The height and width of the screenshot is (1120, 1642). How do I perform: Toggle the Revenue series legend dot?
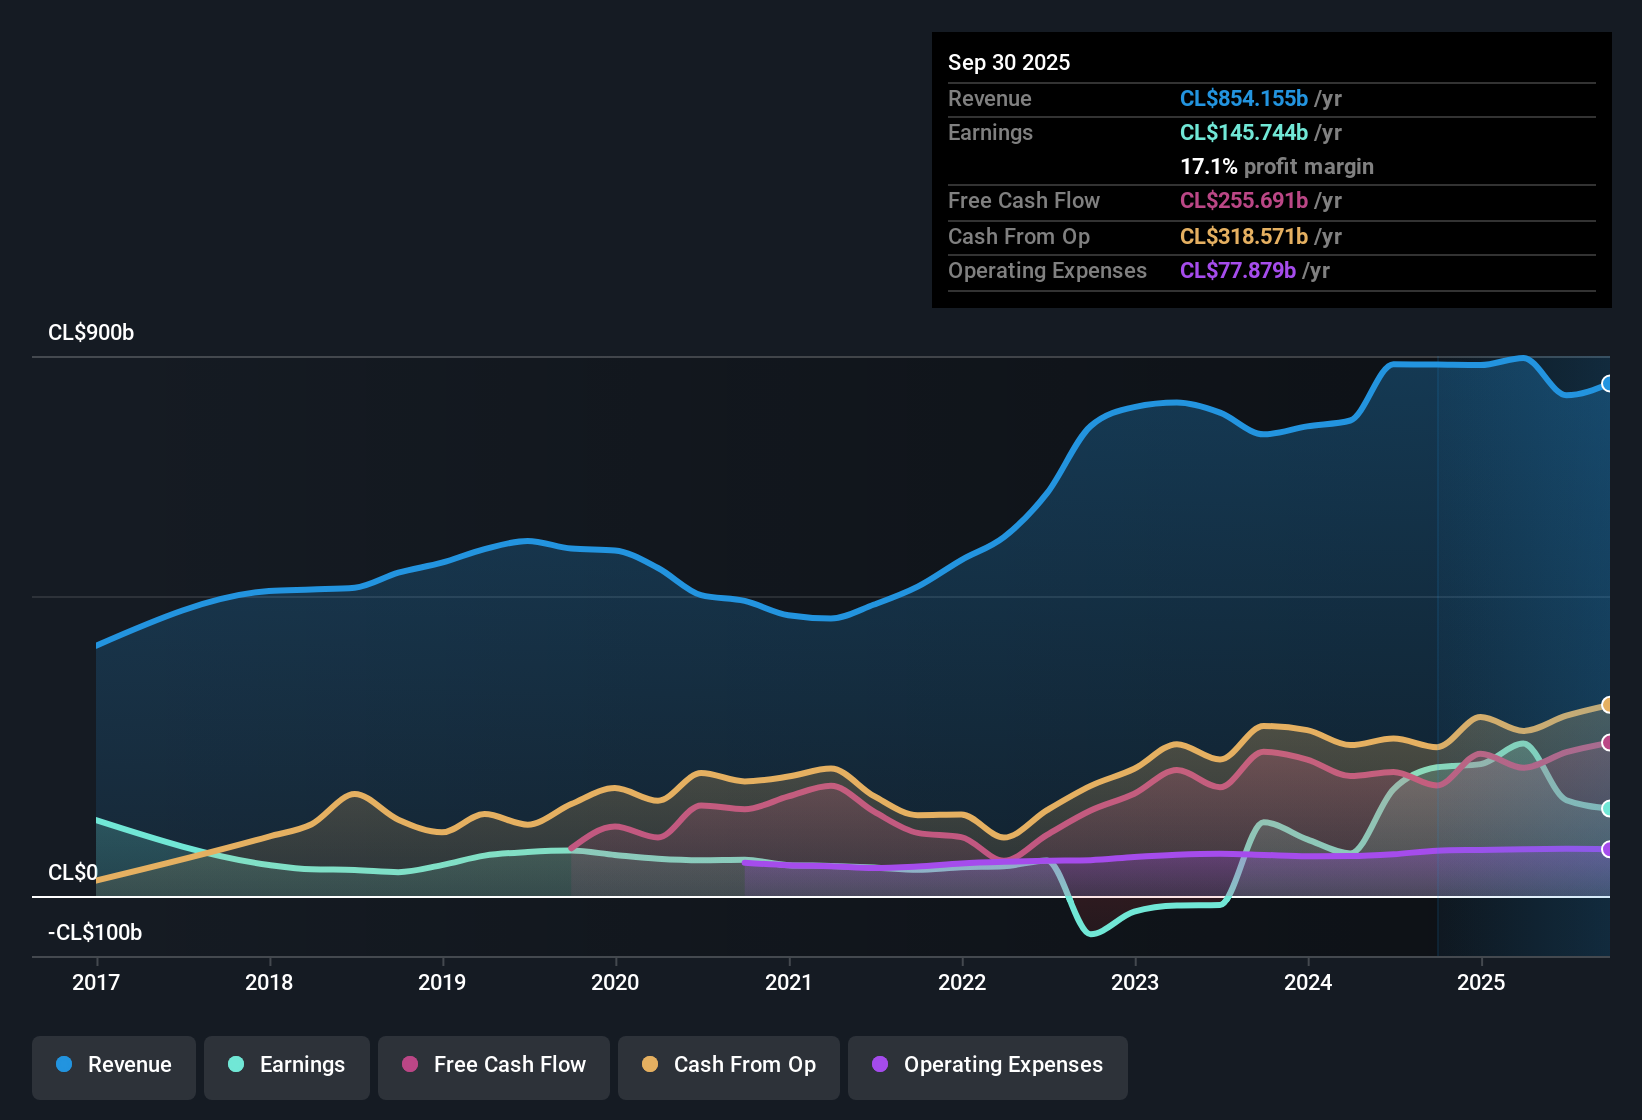tap(63, 1065)
